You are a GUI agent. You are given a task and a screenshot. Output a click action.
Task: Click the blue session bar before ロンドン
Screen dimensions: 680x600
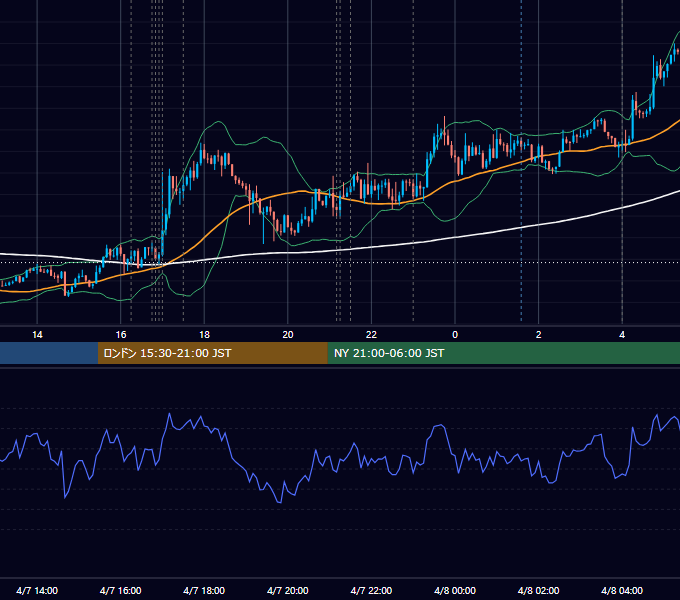[49, 353]
